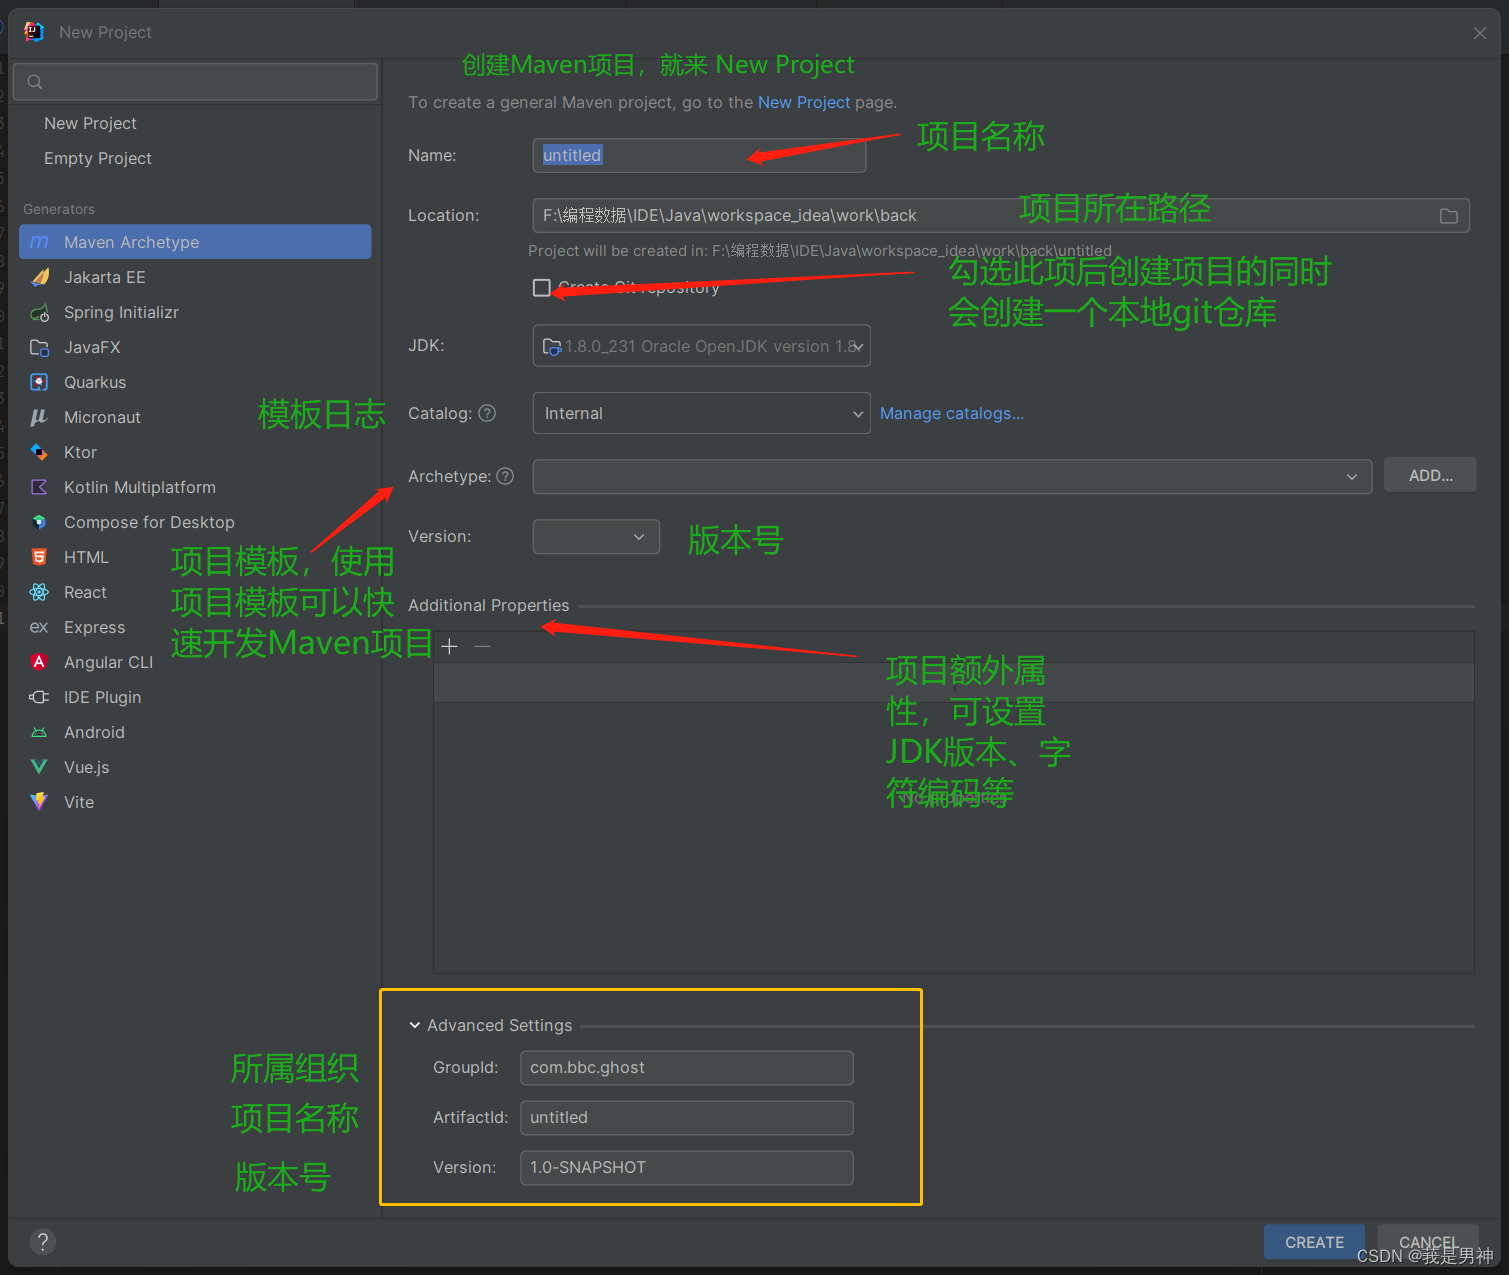The height and width of the screenshot is (1275, 1509).
Task: Click the ADD... archetype button
Action: coord(1430,476)
